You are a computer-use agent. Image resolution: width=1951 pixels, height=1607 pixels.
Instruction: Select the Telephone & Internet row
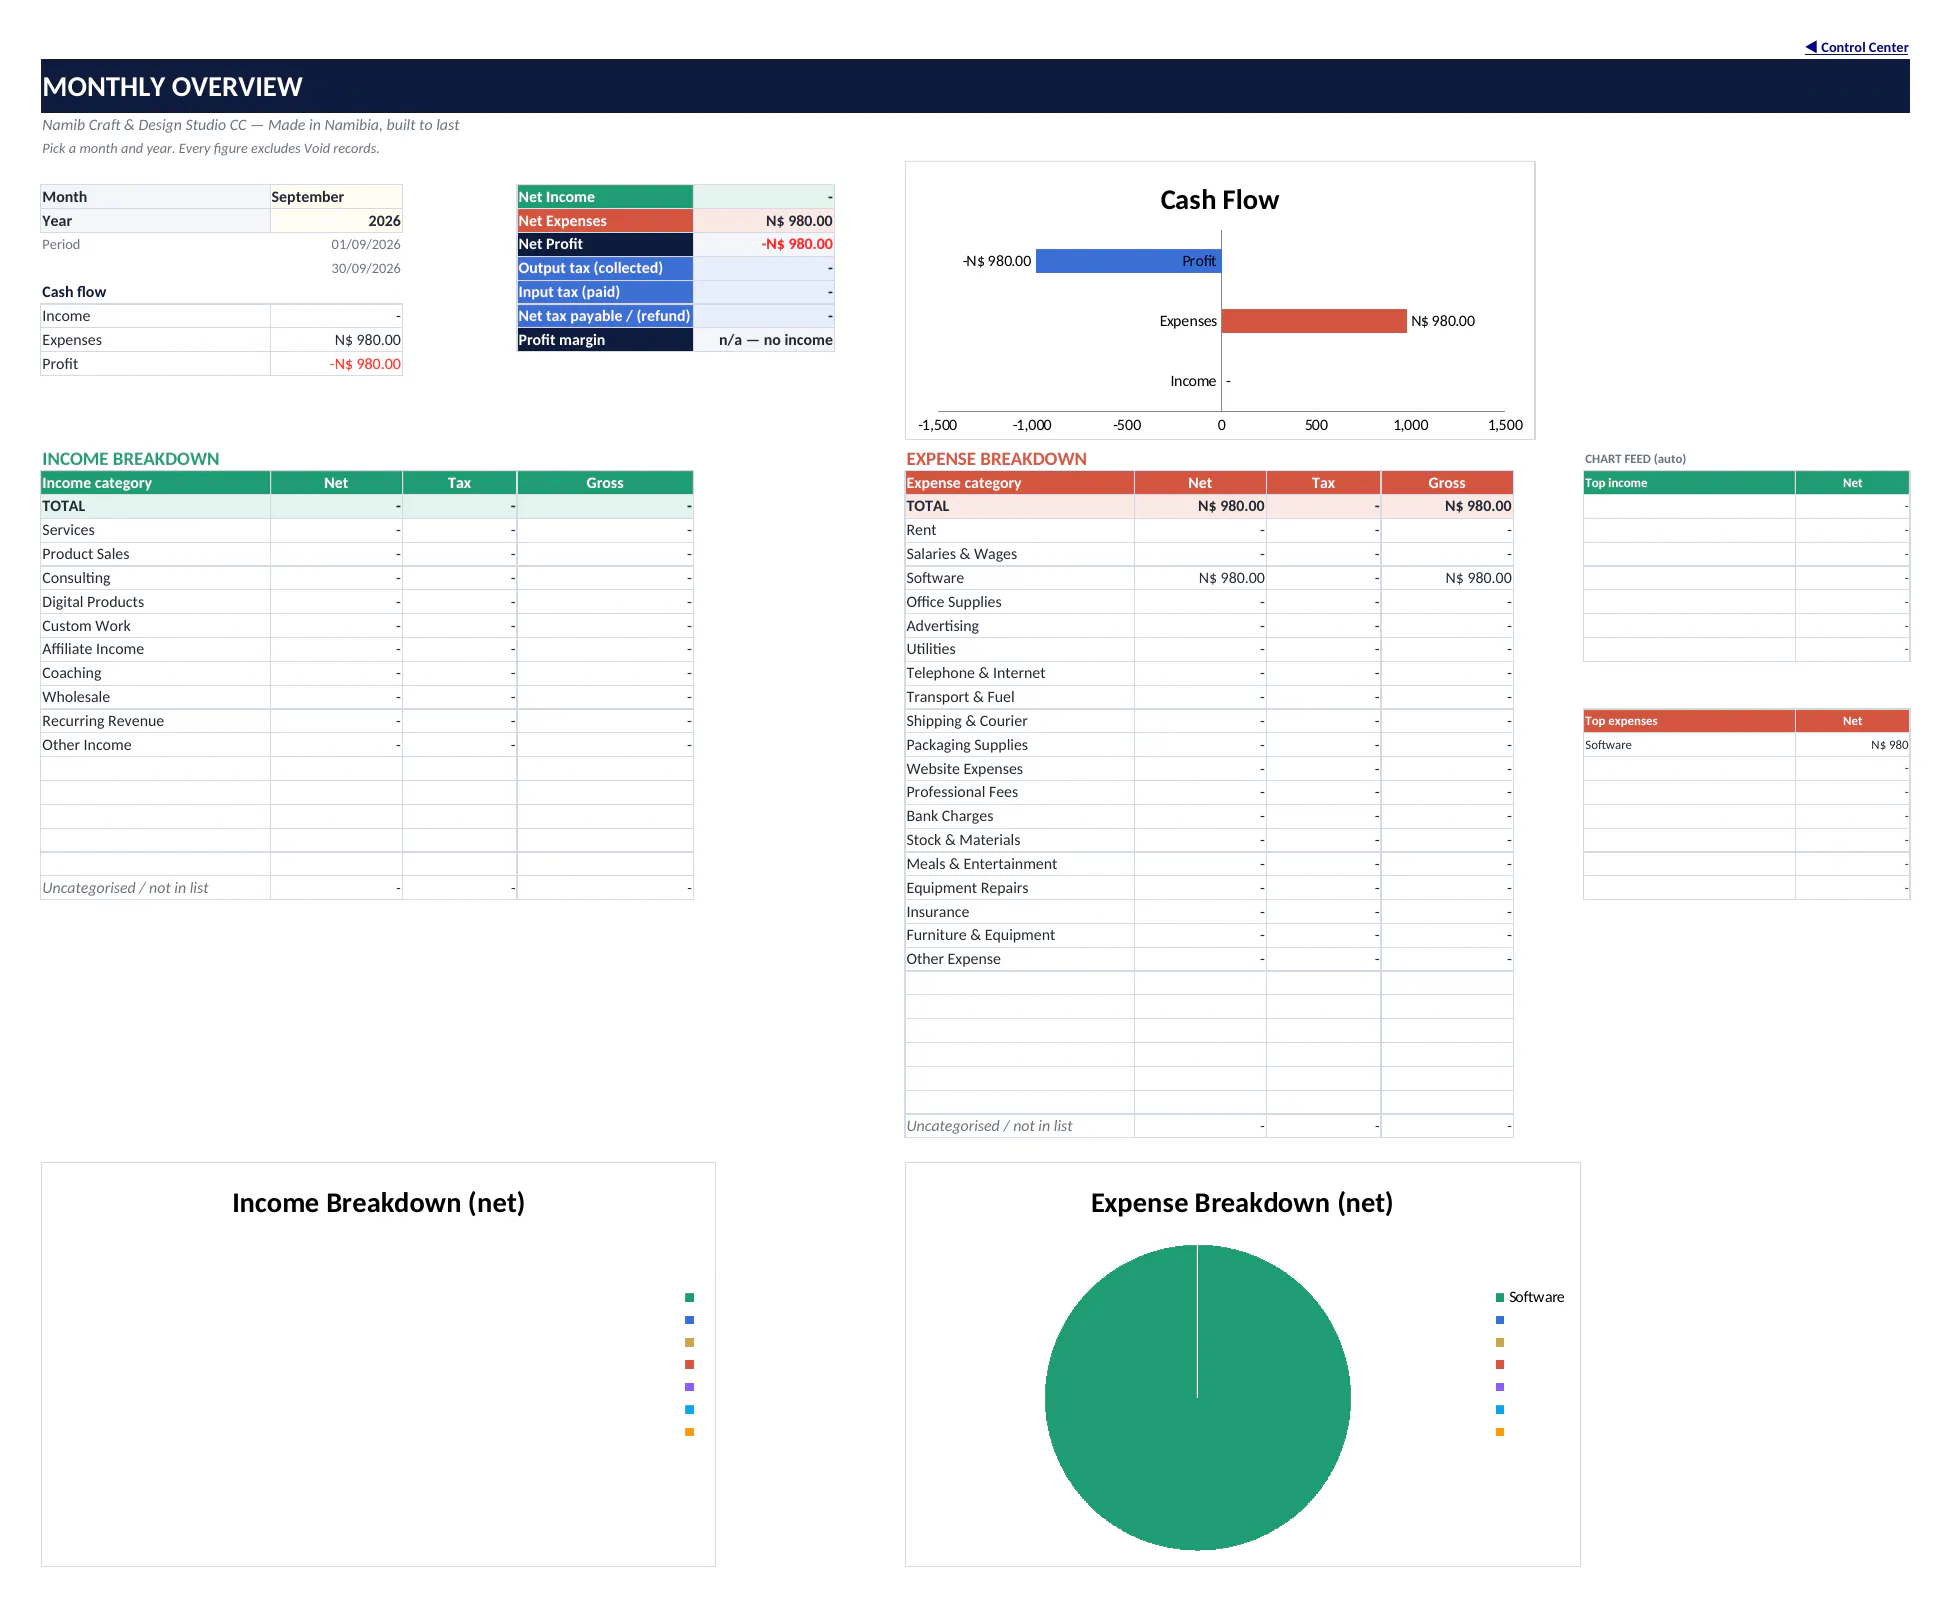1209,673
